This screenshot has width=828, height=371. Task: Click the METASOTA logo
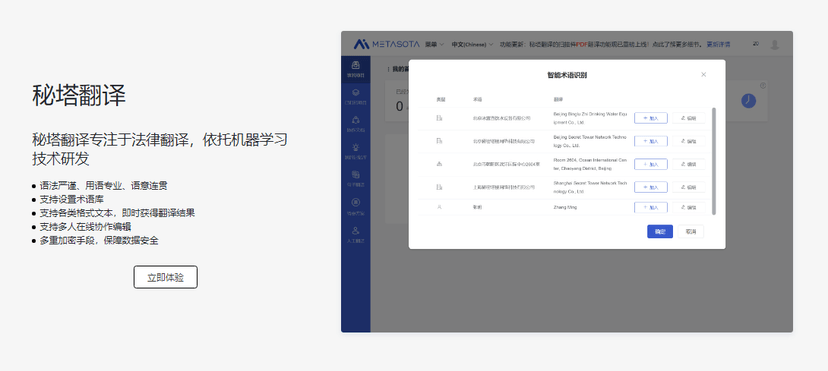(x=387, y=44)
